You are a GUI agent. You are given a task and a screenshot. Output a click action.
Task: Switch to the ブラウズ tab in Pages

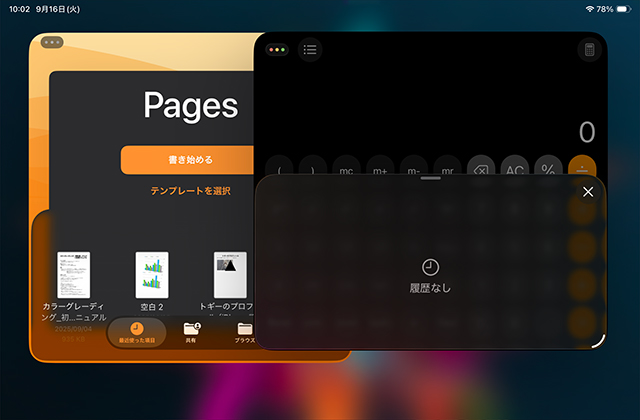coord(244,333)
